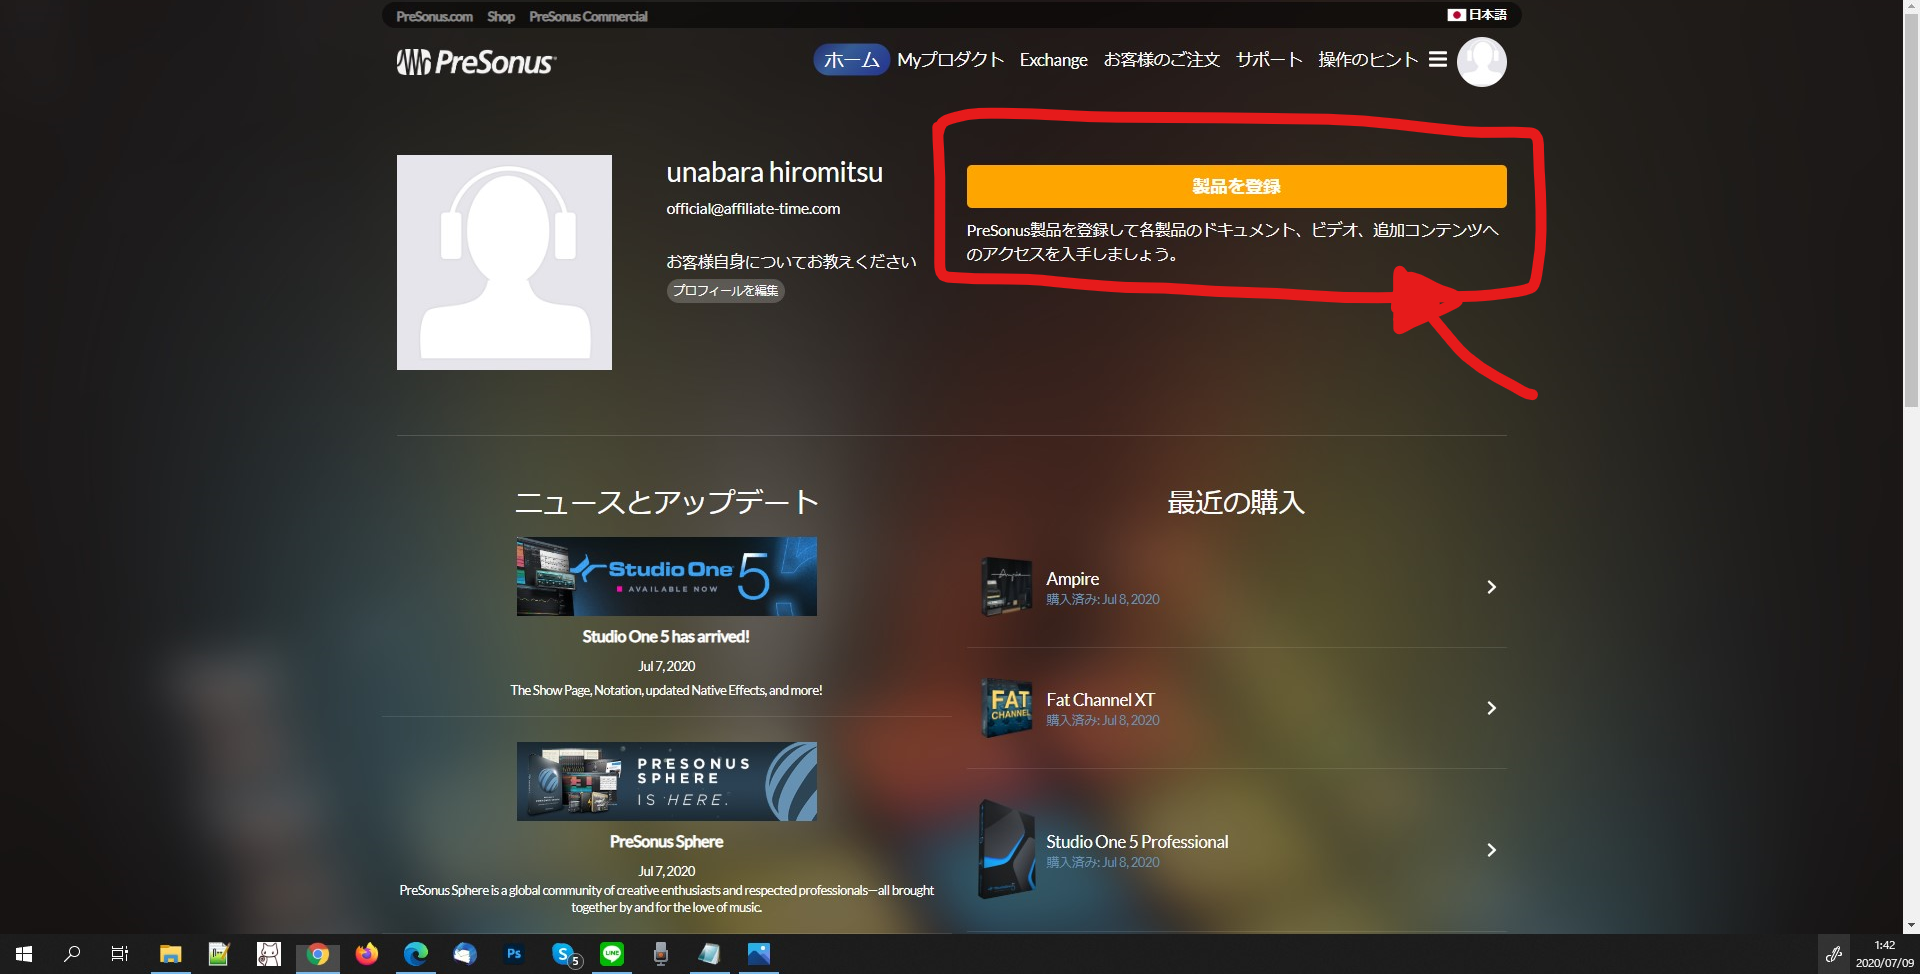Open the Myプロダクト menu item
The image size is (1920, 974).
click(x=951, y=60)
